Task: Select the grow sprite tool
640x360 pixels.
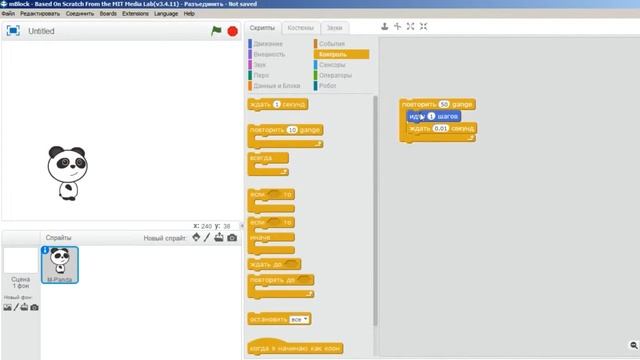Action: tap(410, 27)
